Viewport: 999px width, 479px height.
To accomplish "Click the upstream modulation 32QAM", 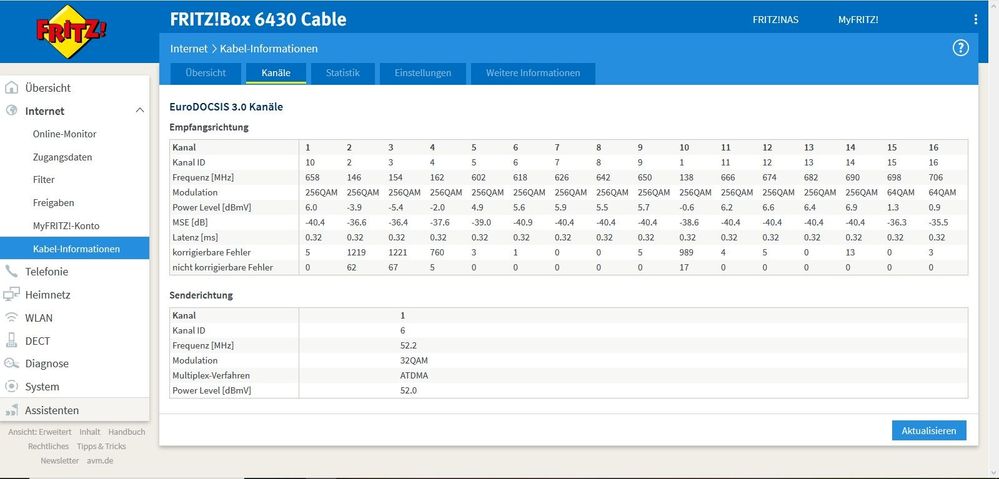I will [x=413, y=361].
